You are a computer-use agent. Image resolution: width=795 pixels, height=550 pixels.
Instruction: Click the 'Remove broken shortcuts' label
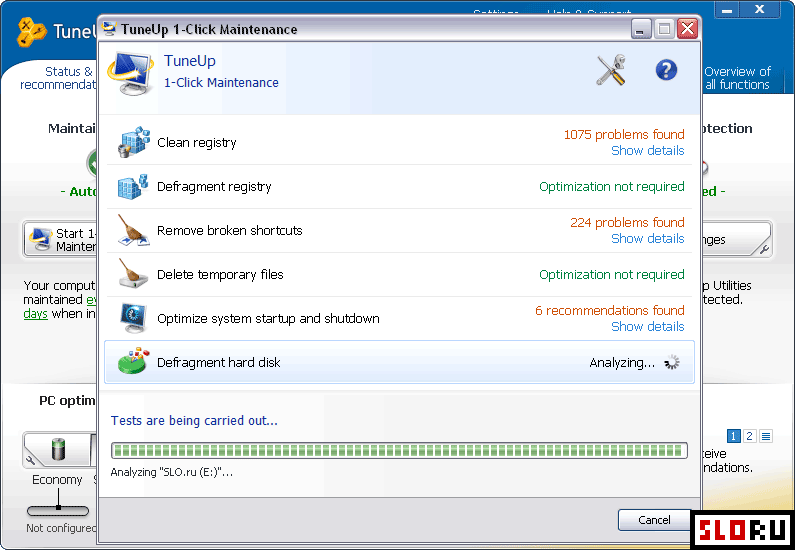point(230,230)
